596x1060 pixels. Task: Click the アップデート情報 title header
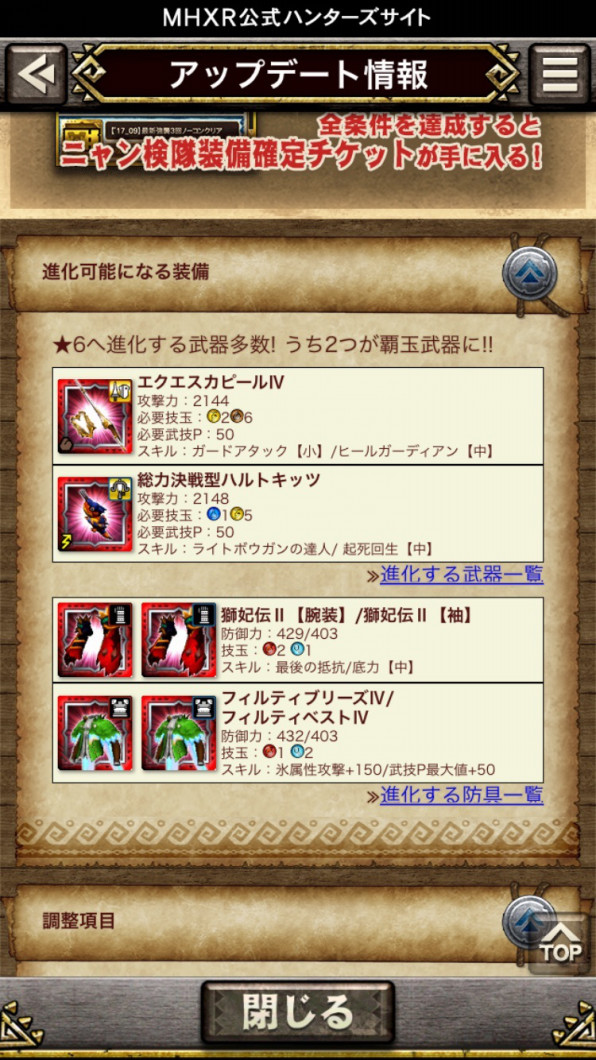coord(298,74)
